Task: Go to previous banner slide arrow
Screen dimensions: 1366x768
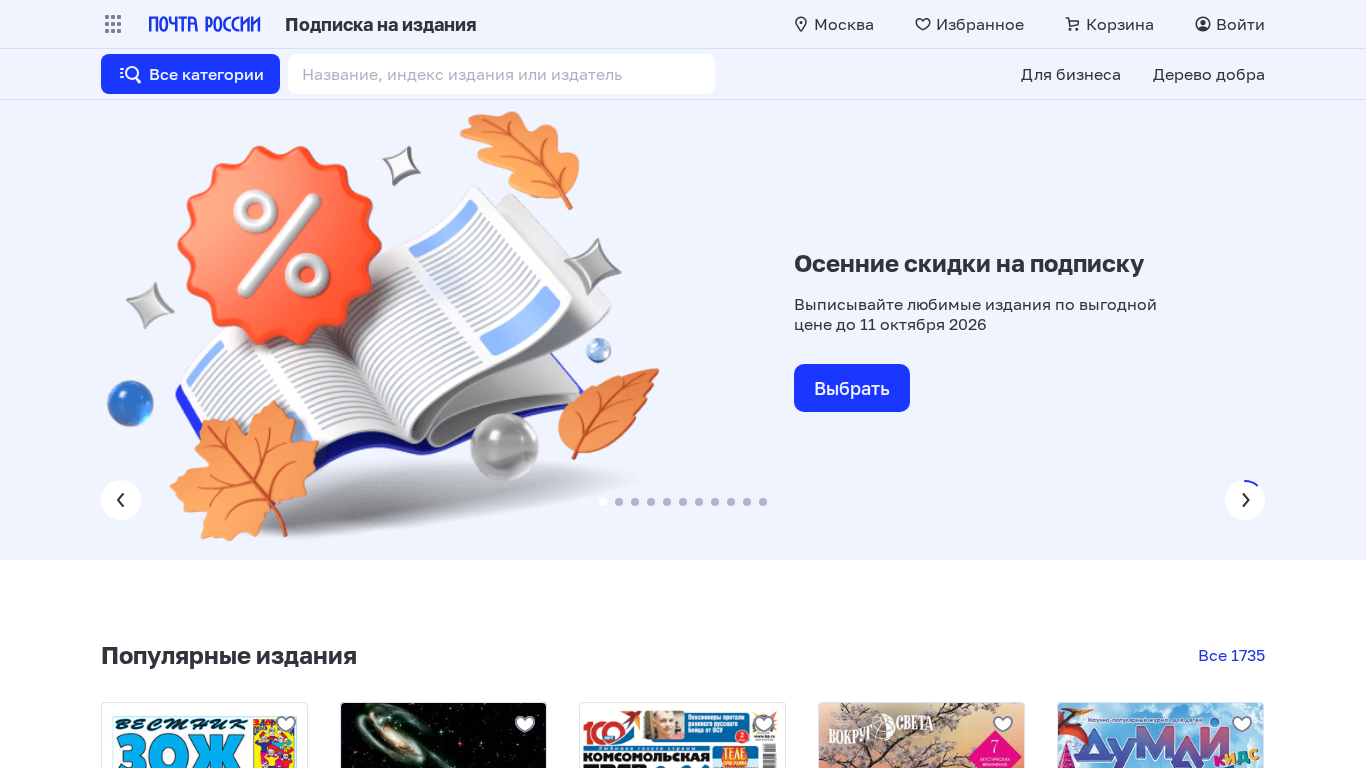Action: coord(121,500)
